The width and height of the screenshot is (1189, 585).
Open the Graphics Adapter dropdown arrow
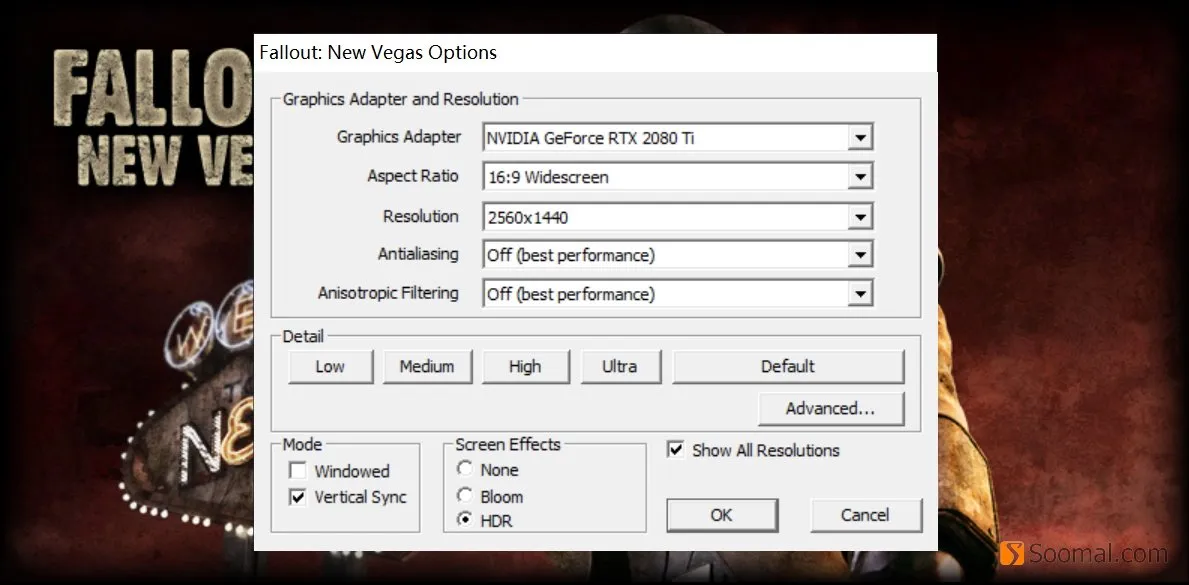click(860, 138)
